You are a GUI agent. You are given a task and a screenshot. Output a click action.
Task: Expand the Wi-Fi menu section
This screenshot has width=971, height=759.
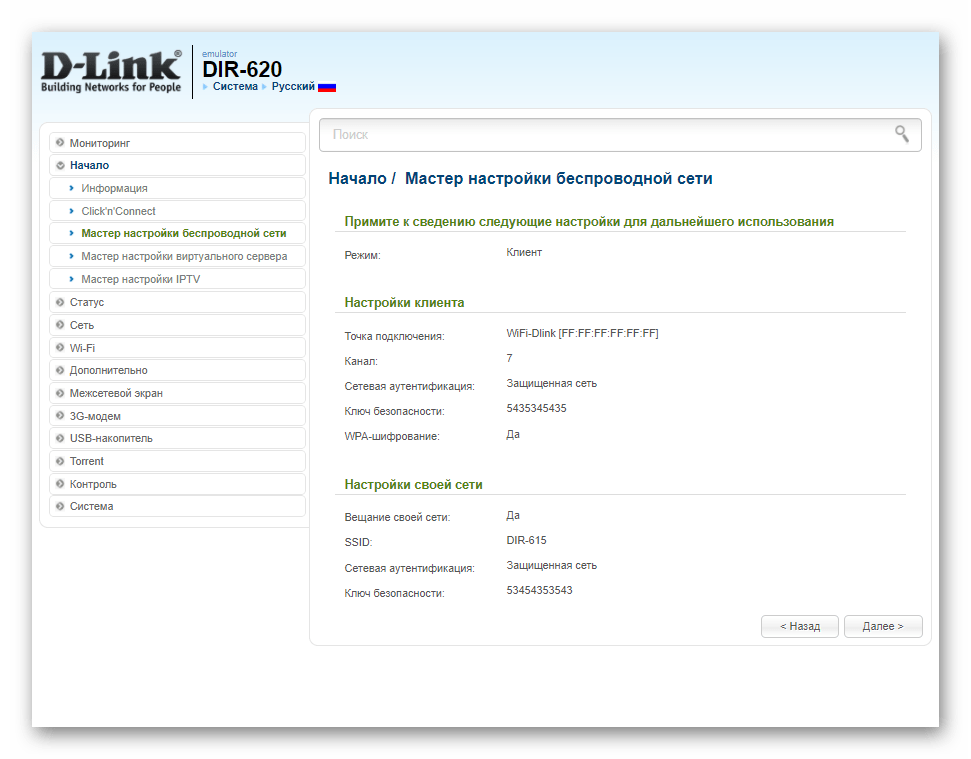pos(82,348)
